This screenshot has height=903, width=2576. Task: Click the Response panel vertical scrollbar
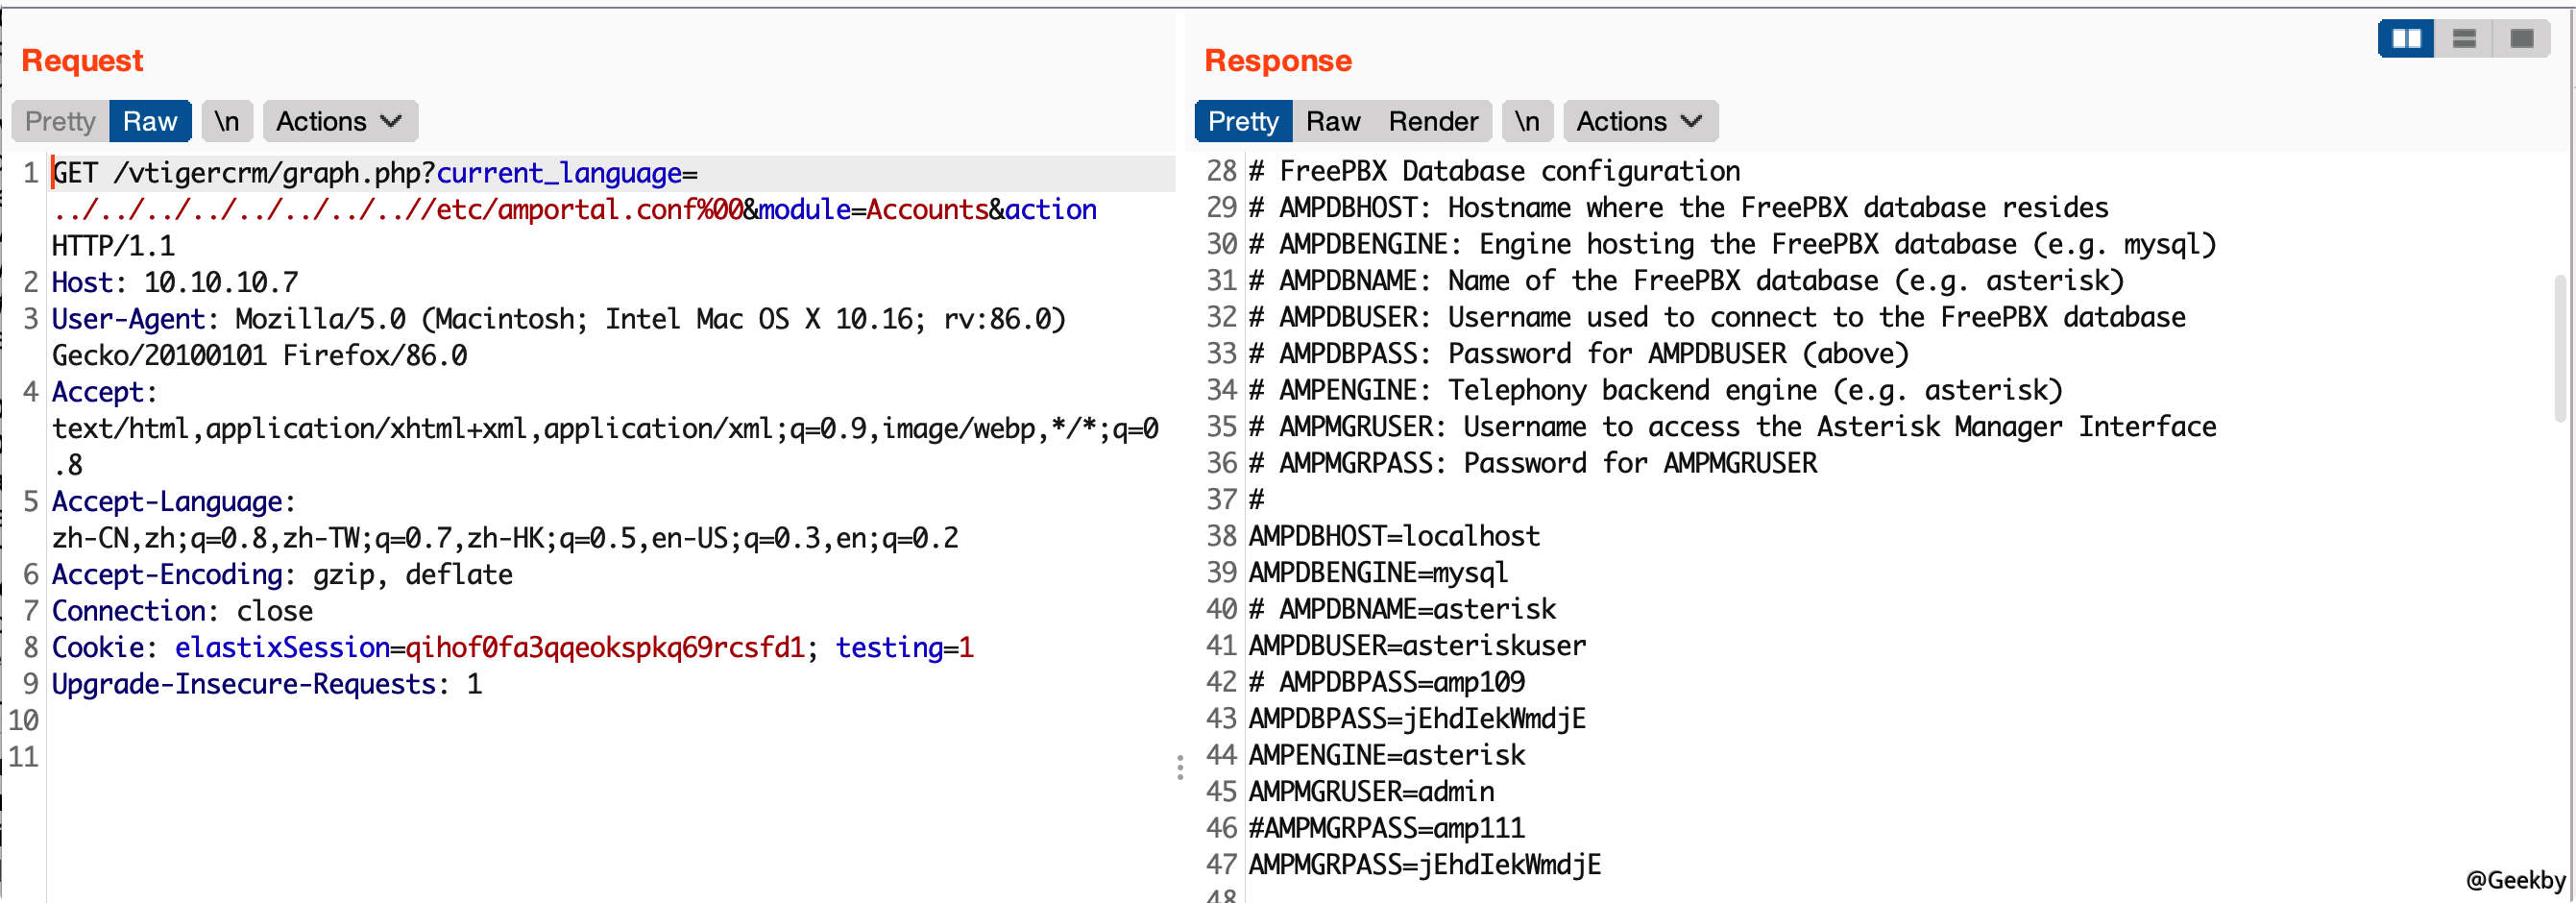point(2563,350)
